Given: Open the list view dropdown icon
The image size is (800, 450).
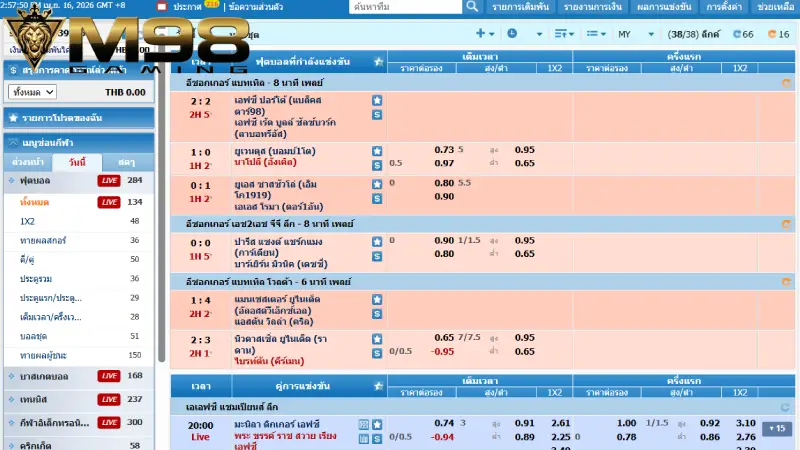Looking at the screenshot, I should point(596,34).
